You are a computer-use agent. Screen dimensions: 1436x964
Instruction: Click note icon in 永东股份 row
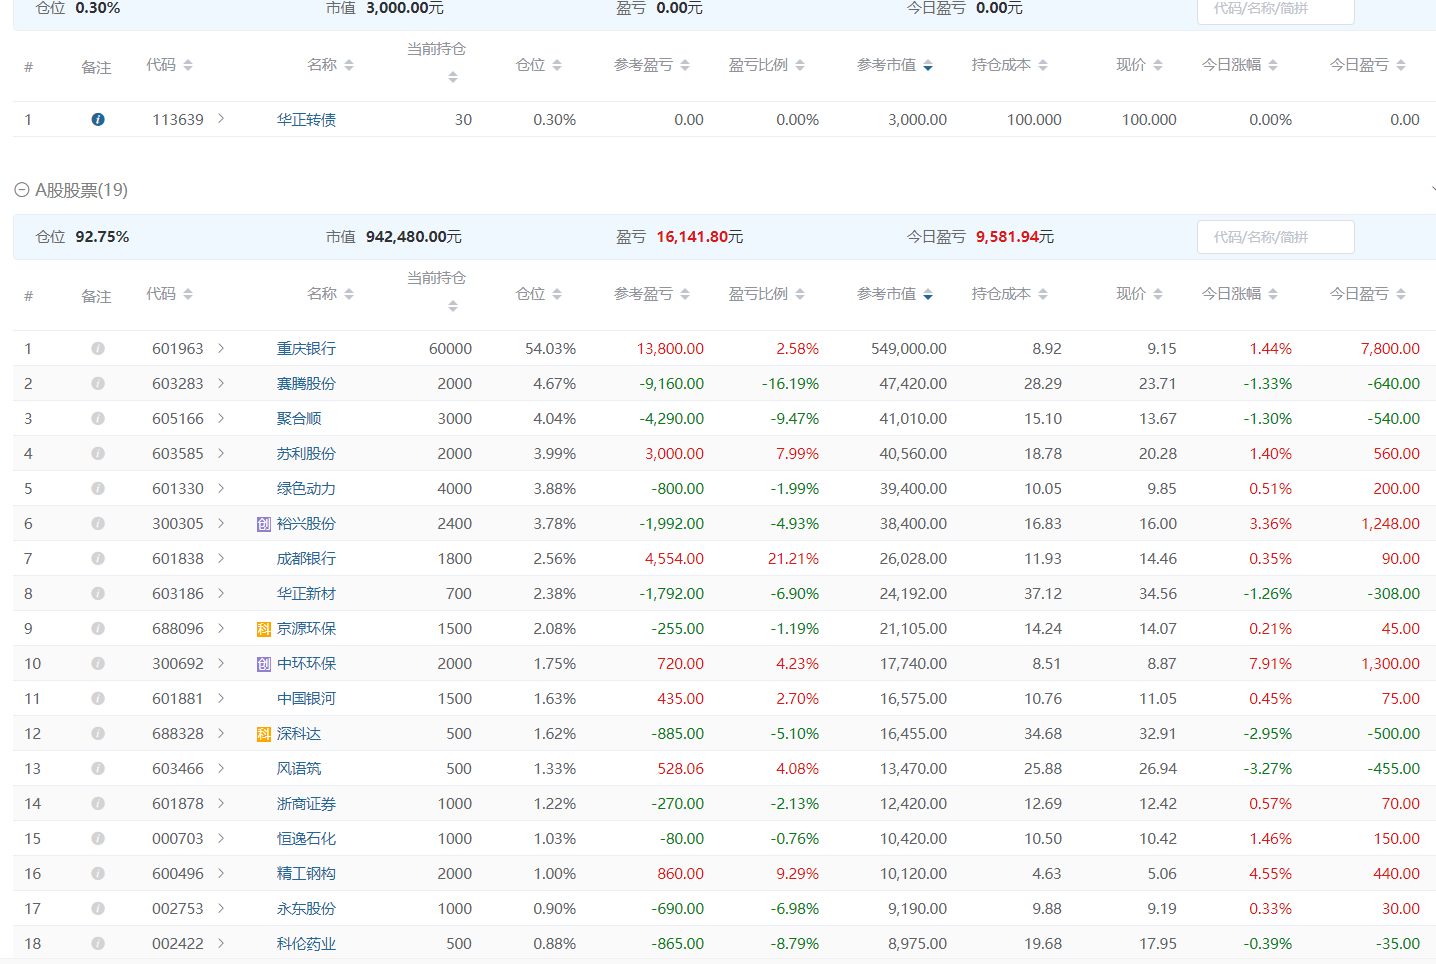(x=98, y=908)
